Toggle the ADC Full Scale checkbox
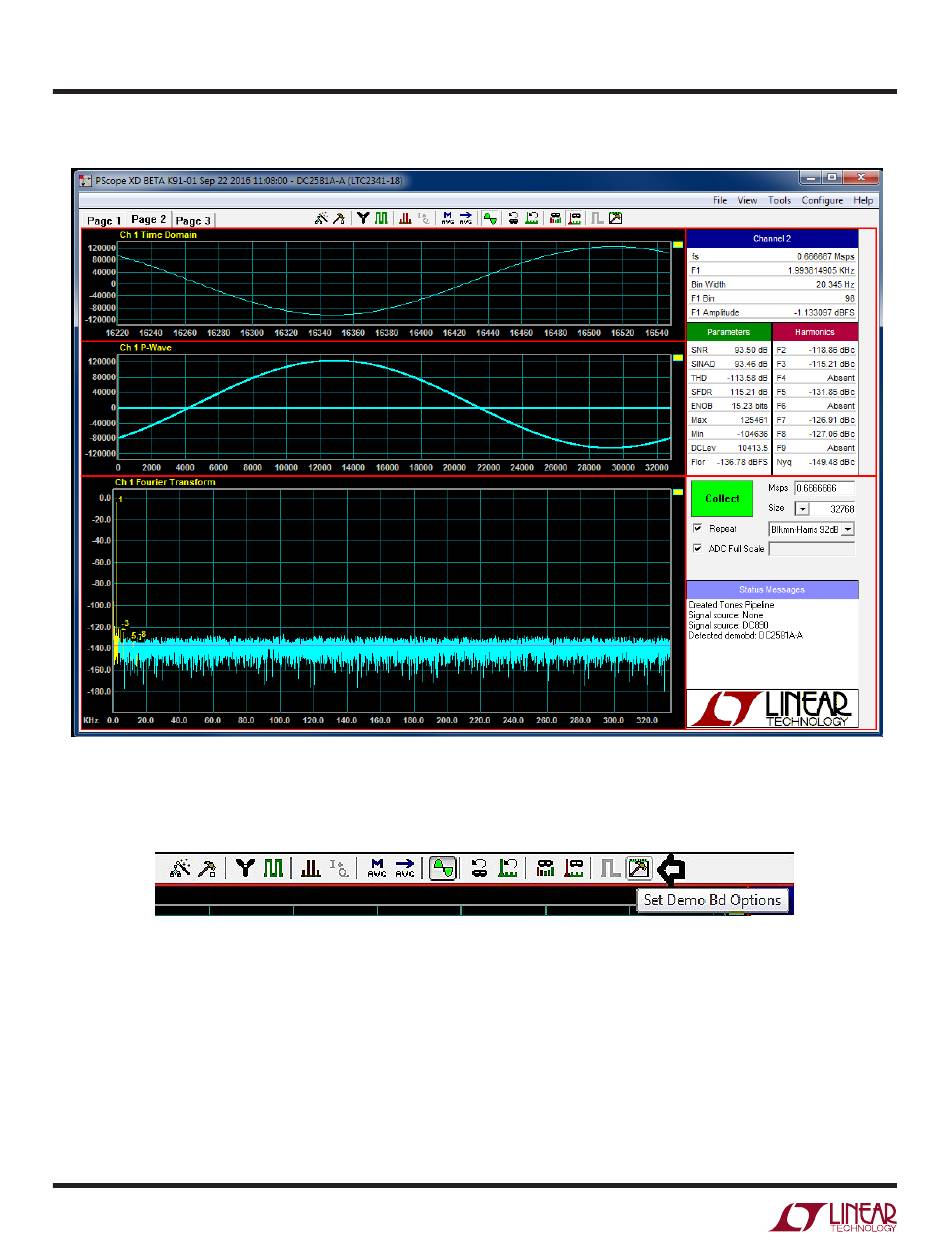This screenshot has width=950, height=1241. click(x=698, y=548)
